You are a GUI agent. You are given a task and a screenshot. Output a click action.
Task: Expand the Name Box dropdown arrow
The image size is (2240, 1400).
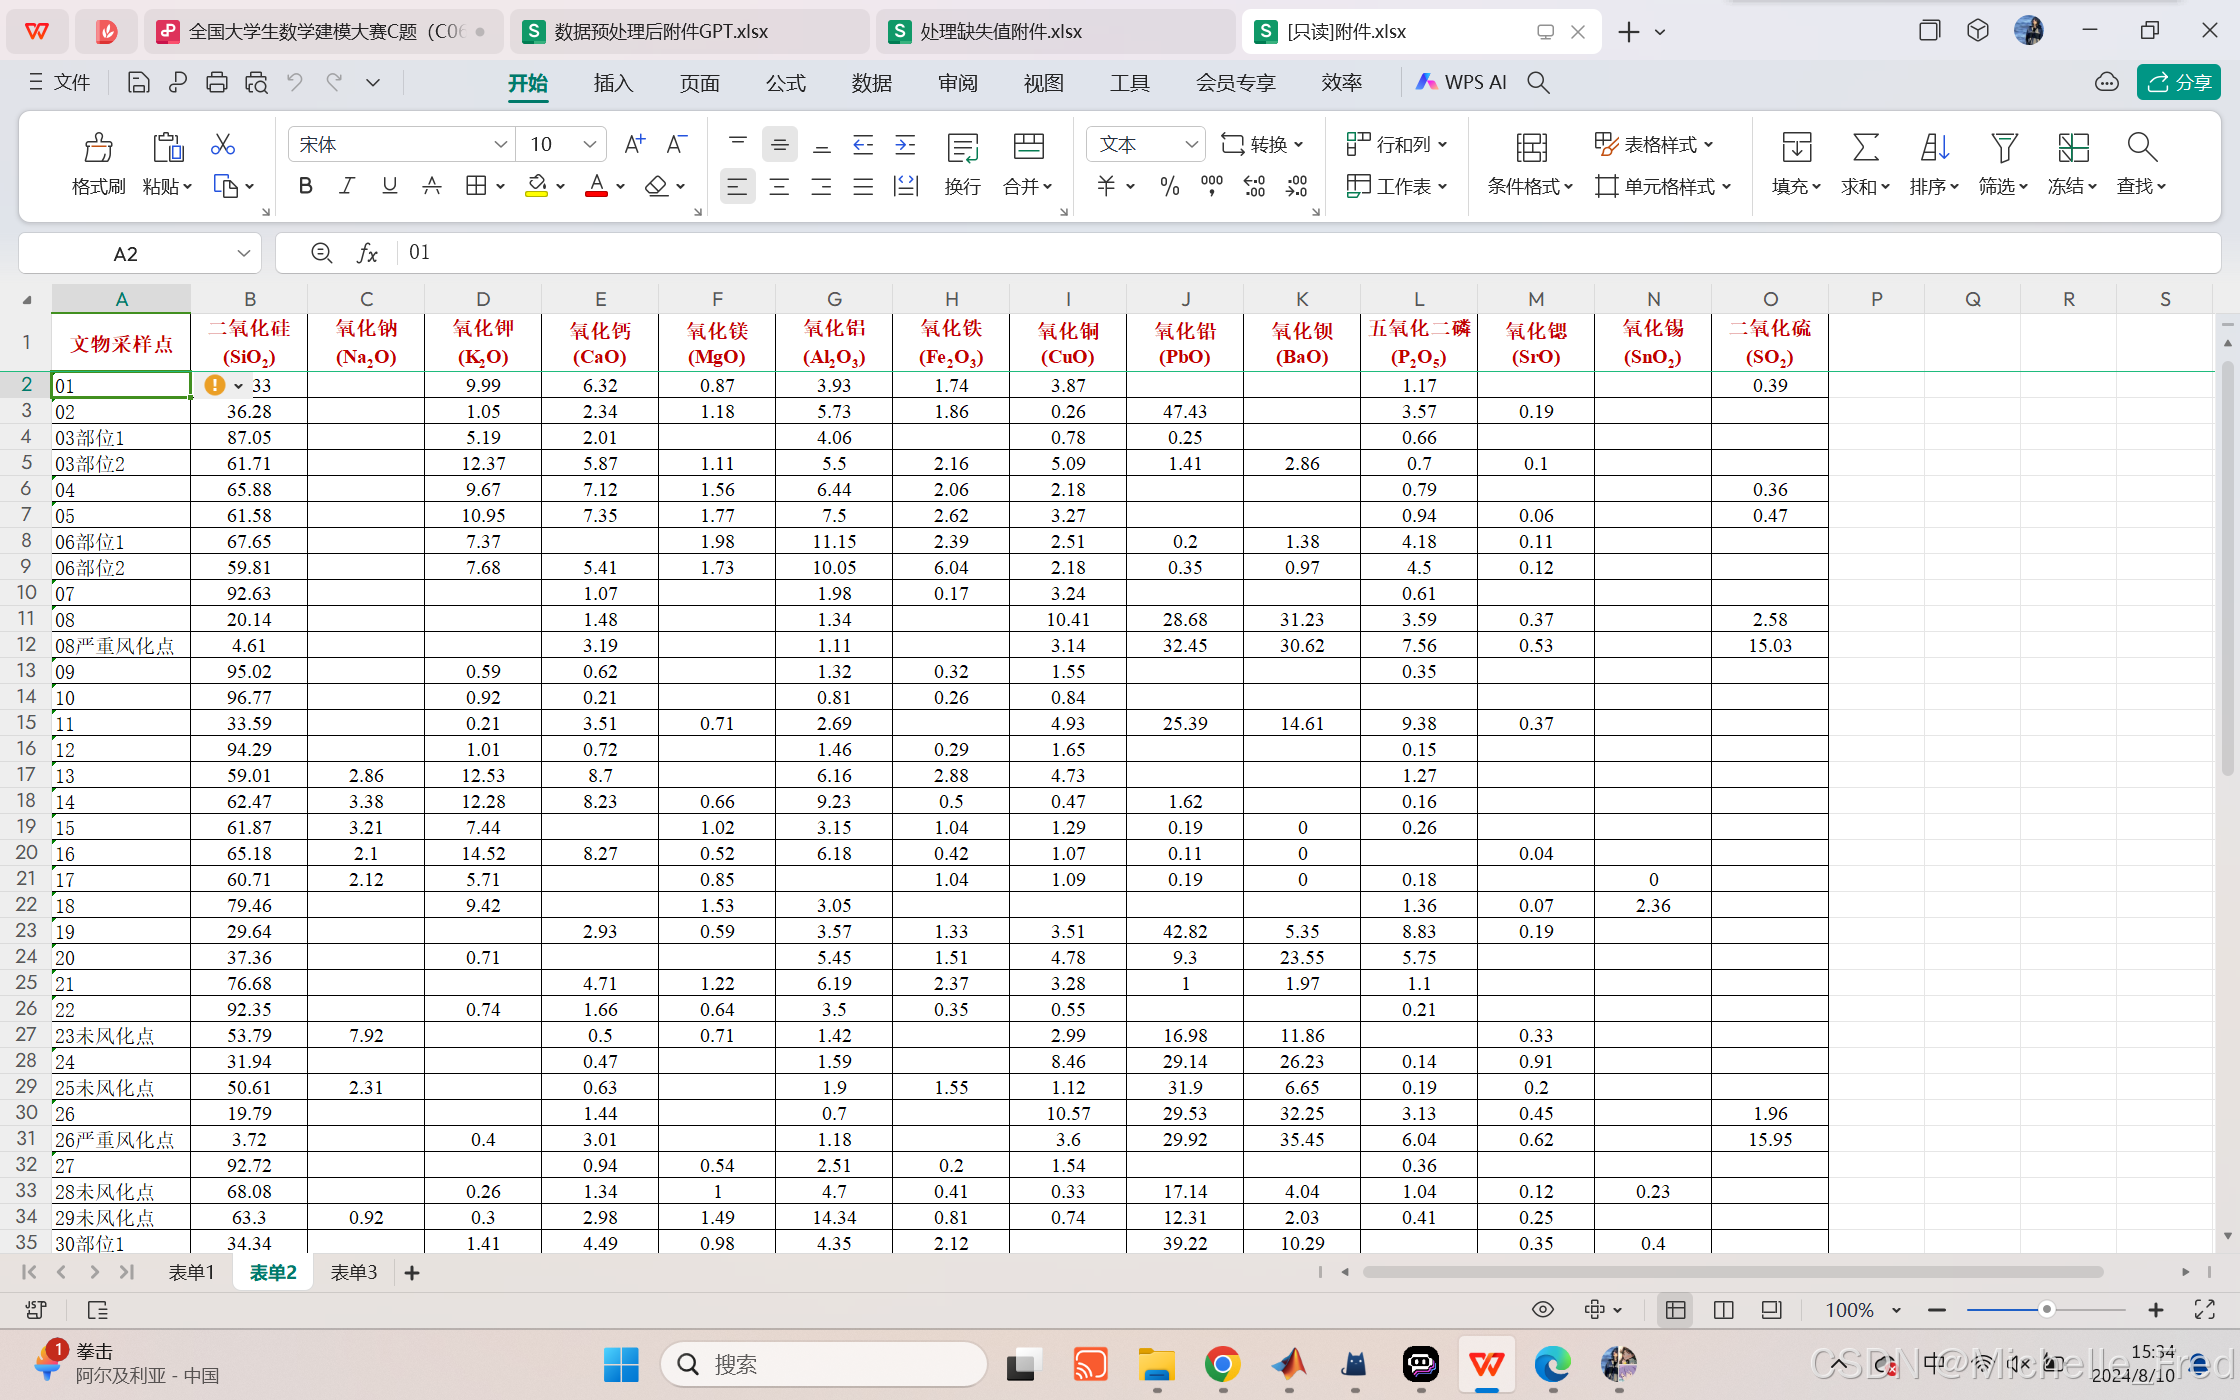(x=243, y=253)
